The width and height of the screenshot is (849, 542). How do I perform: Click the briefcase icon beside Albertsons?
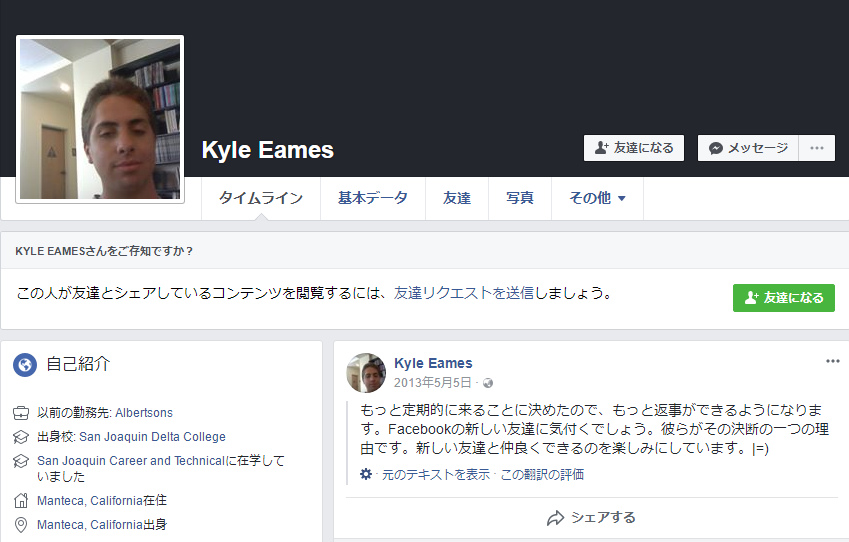[x=21, y=413]
